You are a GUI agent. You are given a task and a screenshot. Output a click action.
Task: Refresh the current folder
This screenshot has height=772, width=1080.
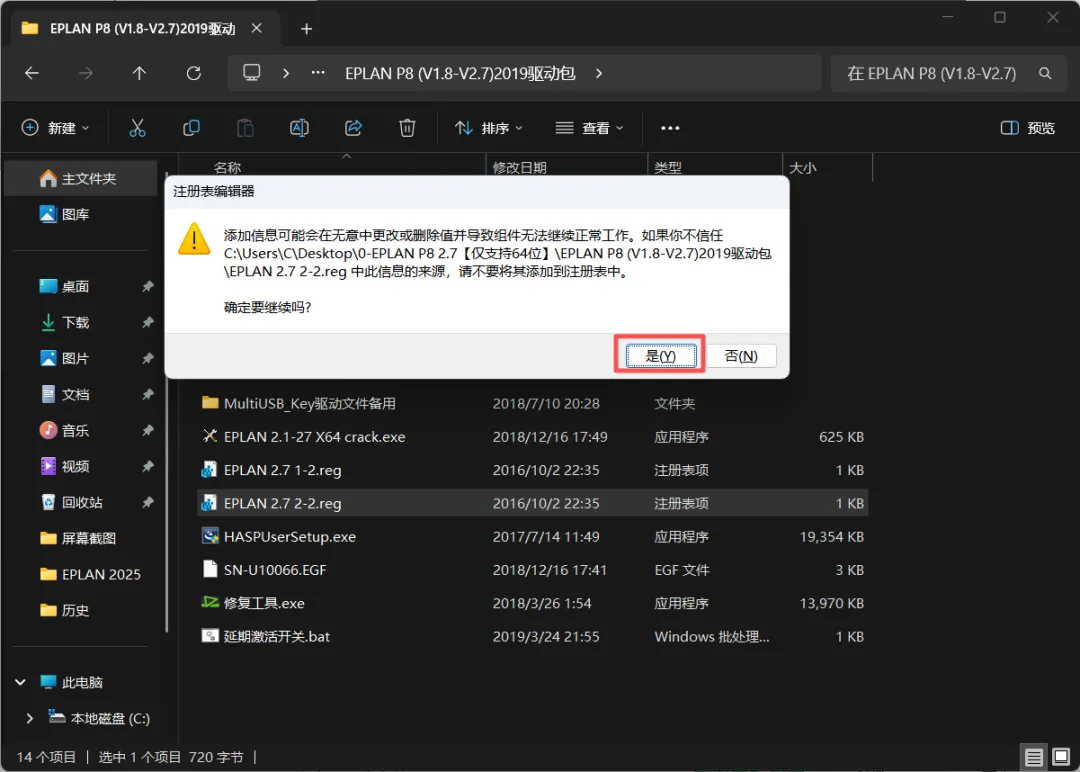point(194,73)
